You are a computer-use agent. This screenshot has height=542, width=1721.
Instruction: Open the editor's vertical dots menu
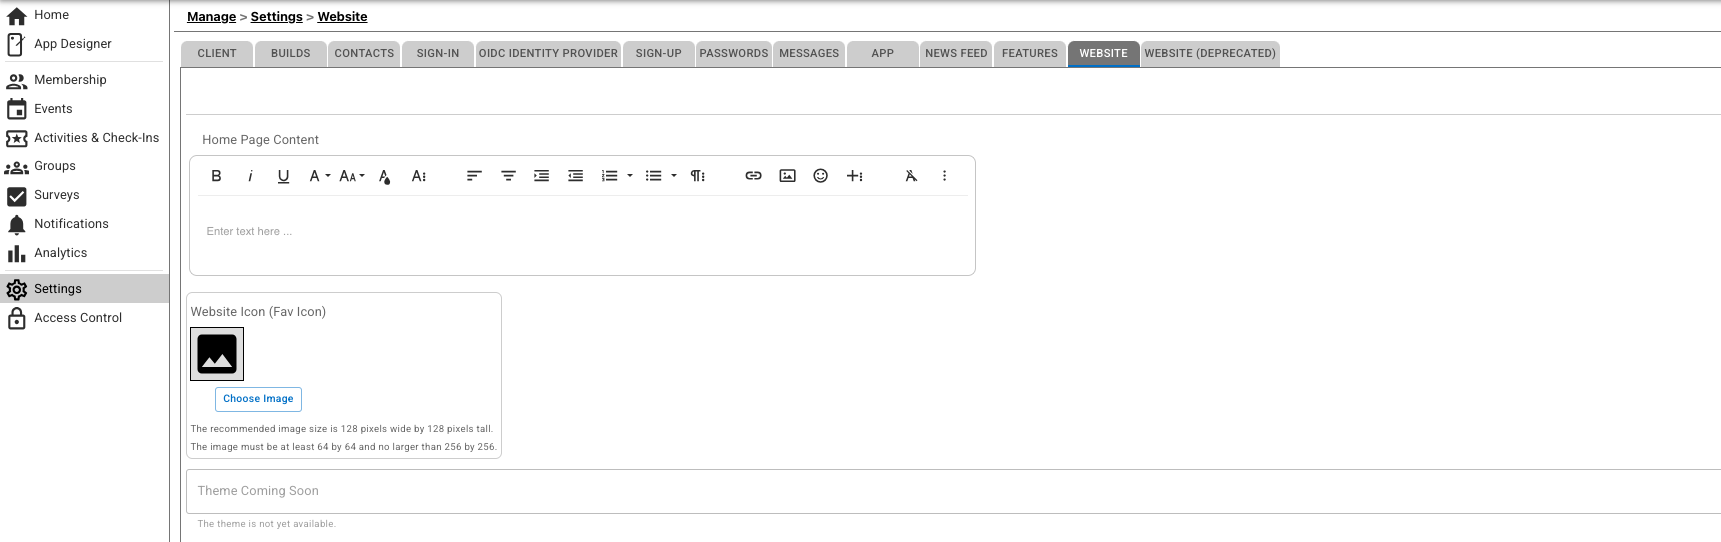[944, 176]
